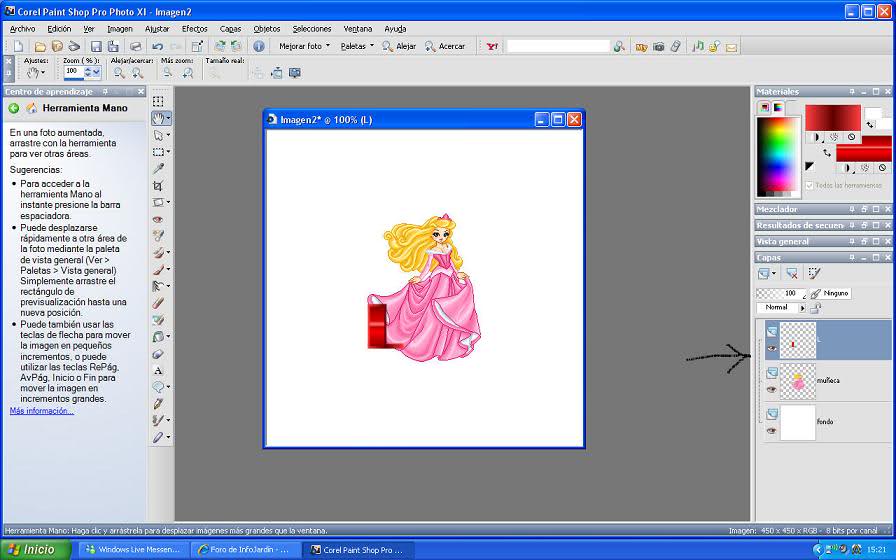Switch to Windows Live Messenger taskbar item
The image size is (896, 560).
click(133, 550)
